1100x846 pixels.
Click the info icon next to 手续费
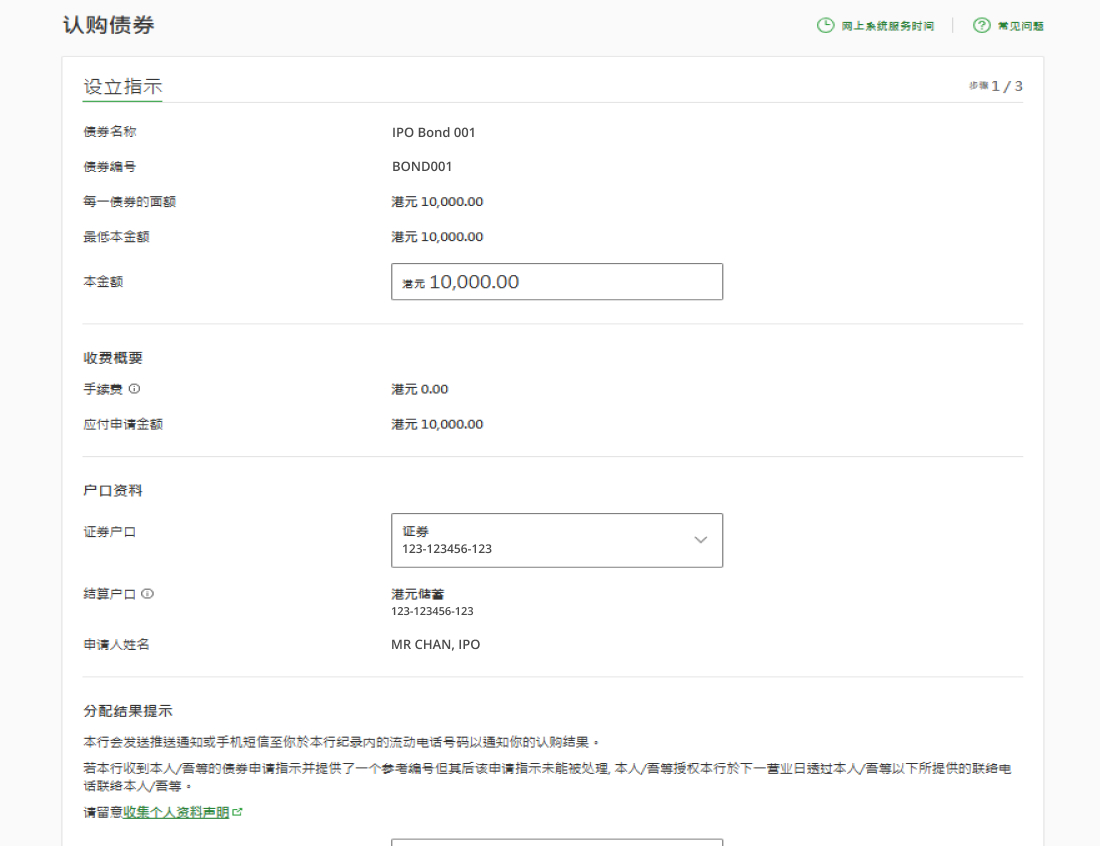(x=134, y=389)
